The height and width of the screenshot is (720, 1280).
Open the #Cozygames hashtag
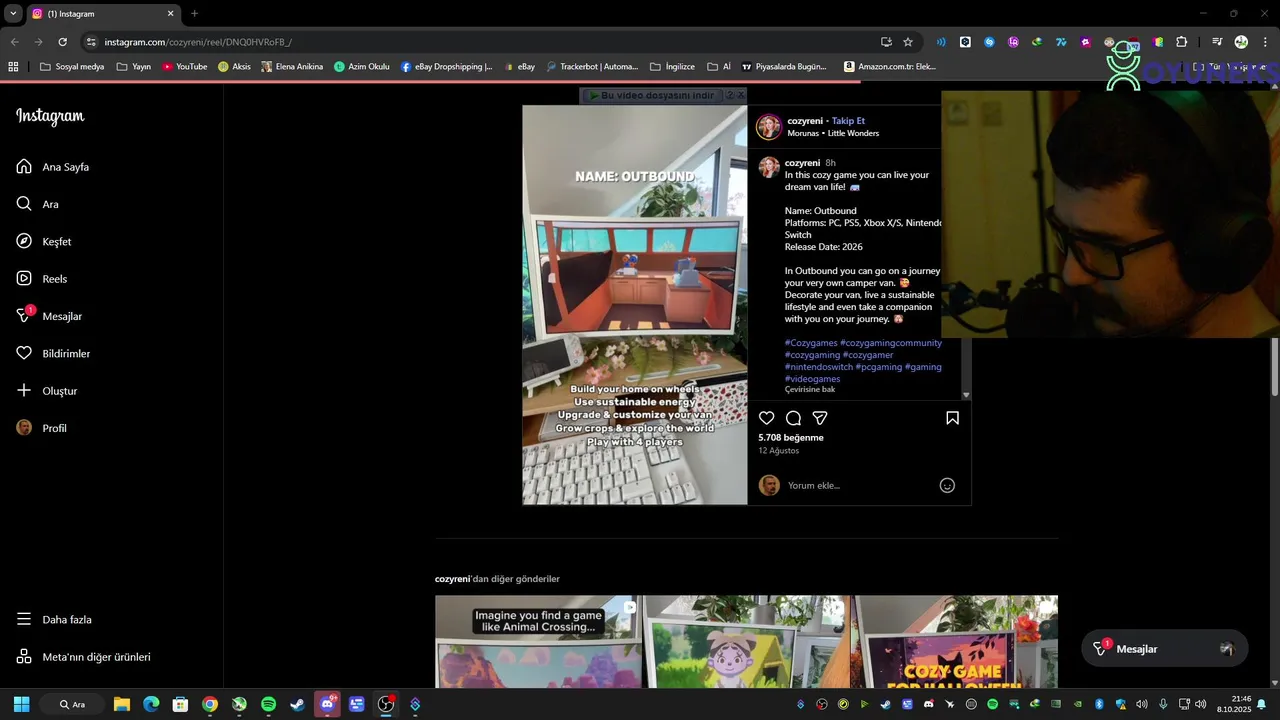tap(811, 343)
